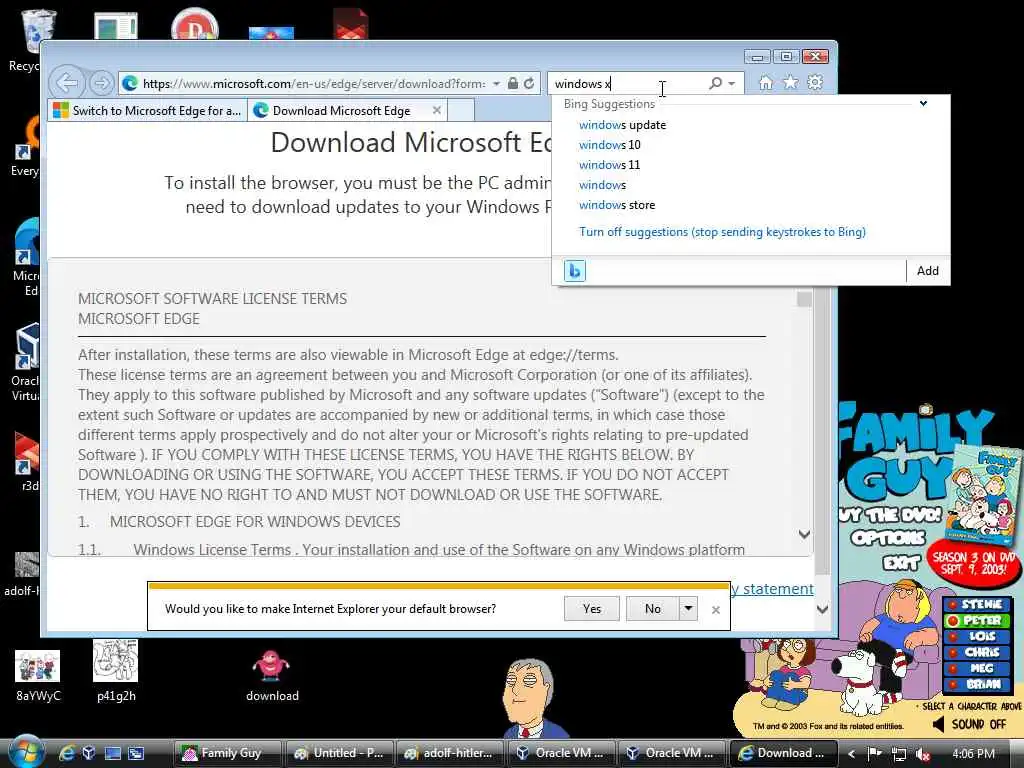
Task: Click the volume speaker tray icon
Action: tap(923, 754)
